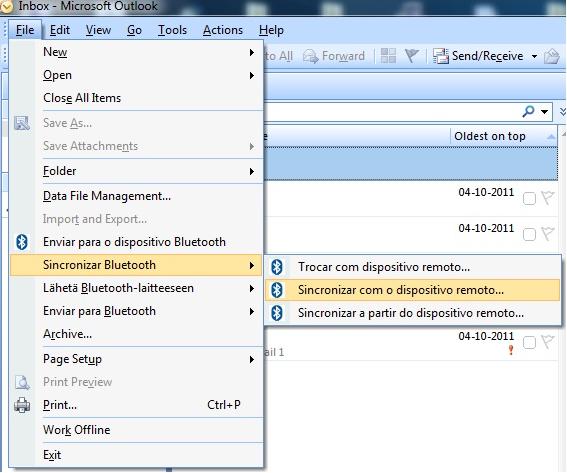Screen dimensions: 567x473
Task: Choose Data File Management
Action: (136, 196)
